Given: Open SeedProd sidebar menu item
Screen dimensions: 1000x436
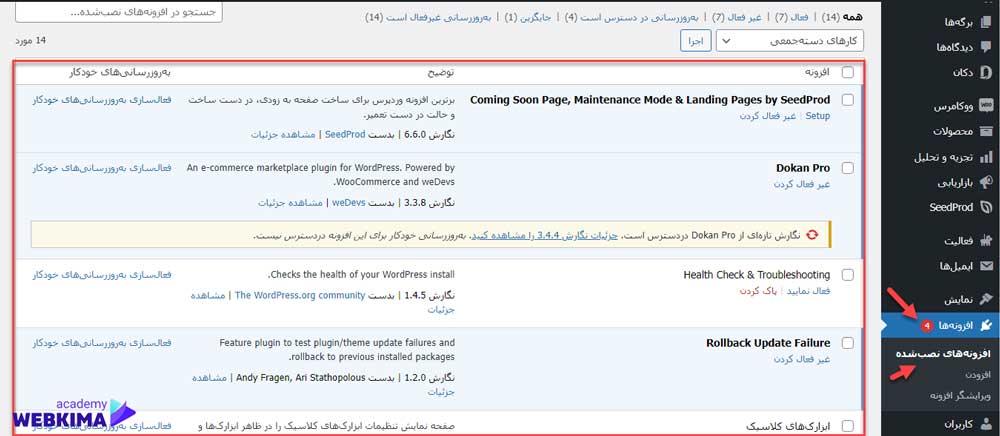Looking at the screenshot, I should pos(951,207).
